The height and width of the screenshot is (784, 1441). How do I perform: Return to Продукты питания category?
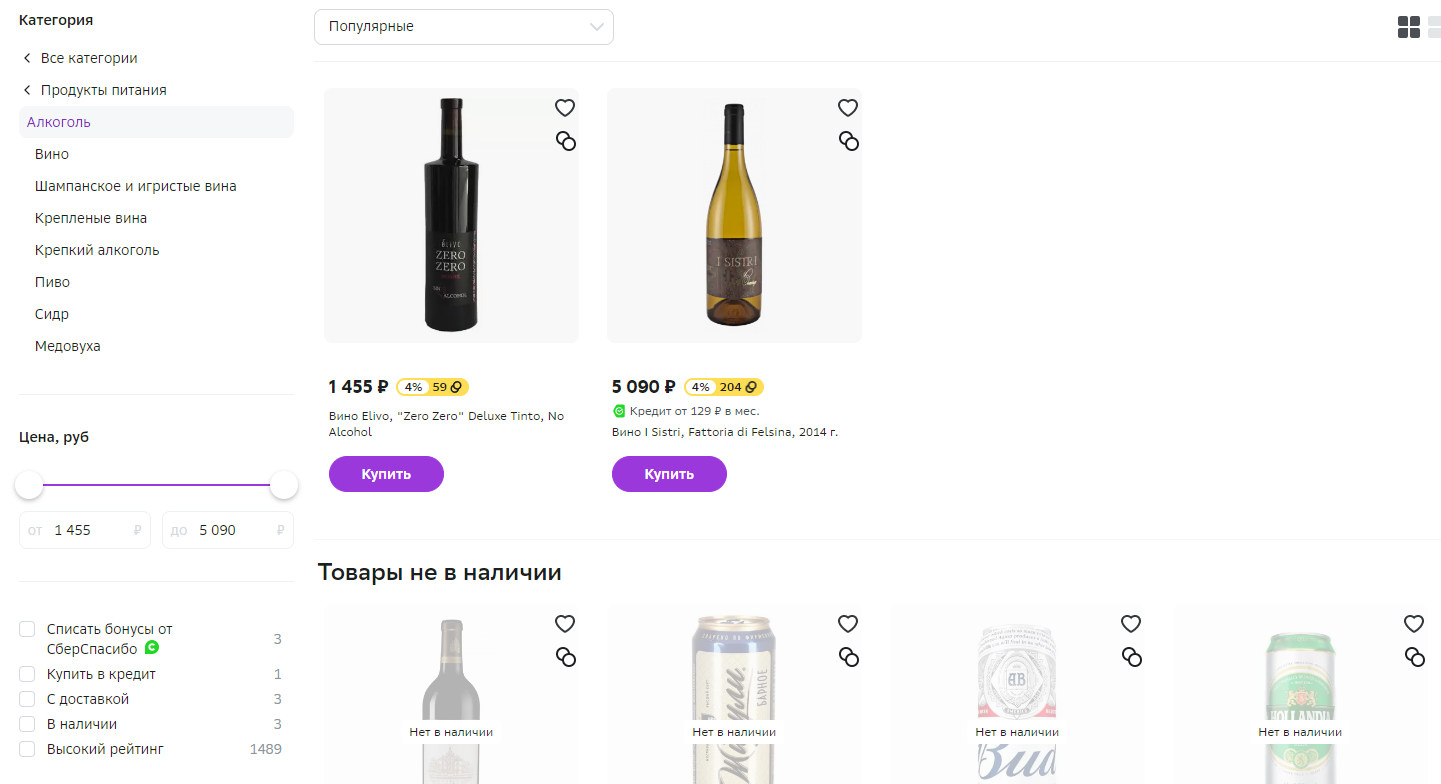pos(94,90)
